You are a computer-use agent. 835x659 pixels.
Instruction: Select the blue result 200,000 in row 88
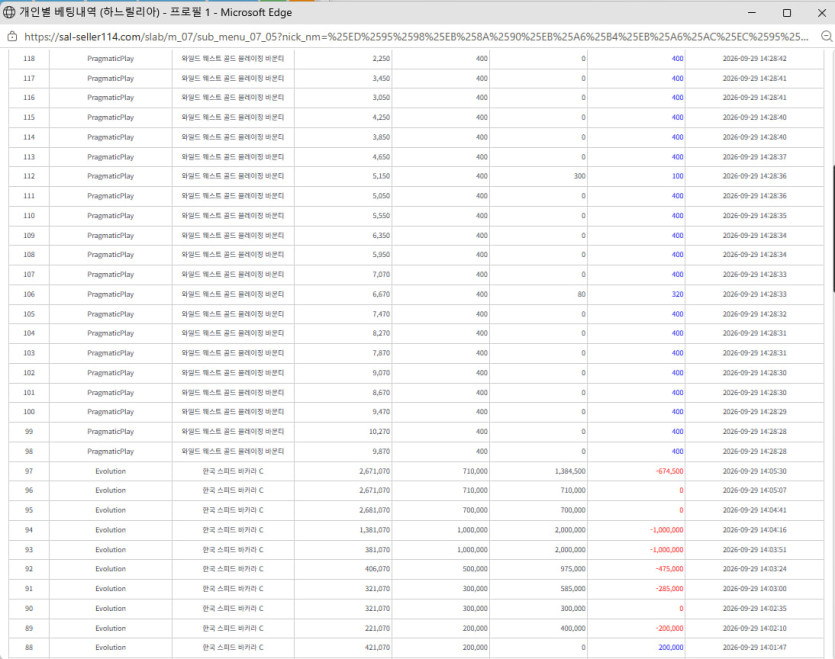pyautogui.click(x=671, y=647)
